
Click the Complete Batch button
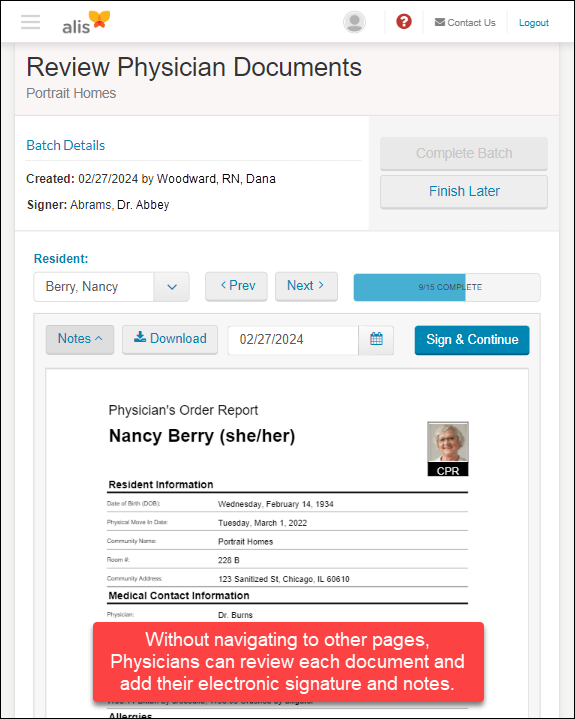click(464, 154)
